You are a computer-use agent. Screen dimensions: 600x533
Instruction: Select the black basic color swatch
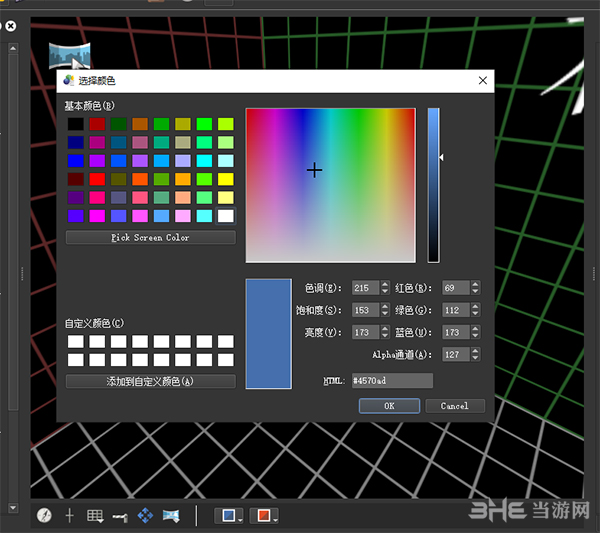pyautogui.click(x=76, y=124)
